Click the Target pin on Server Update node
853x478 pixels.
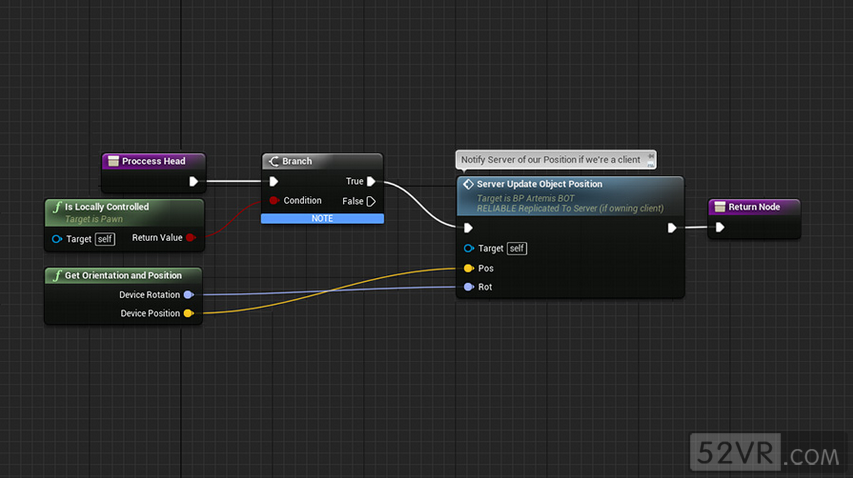pos(468,249)
